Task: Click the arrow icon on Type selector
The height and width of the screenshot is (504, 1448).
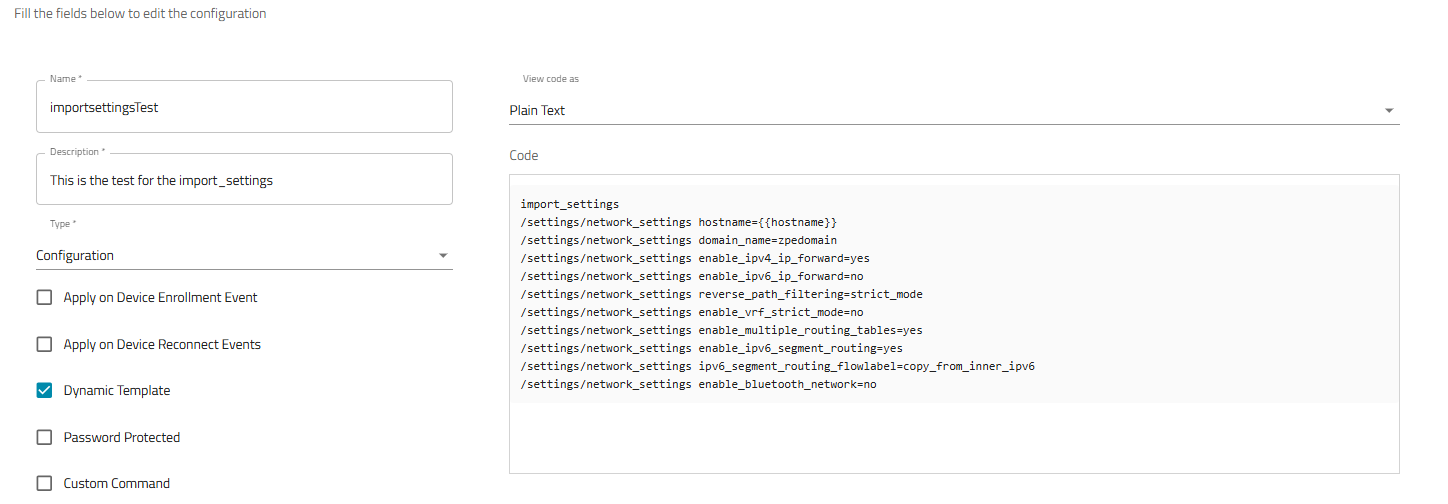Action: (x=443, y=256)
